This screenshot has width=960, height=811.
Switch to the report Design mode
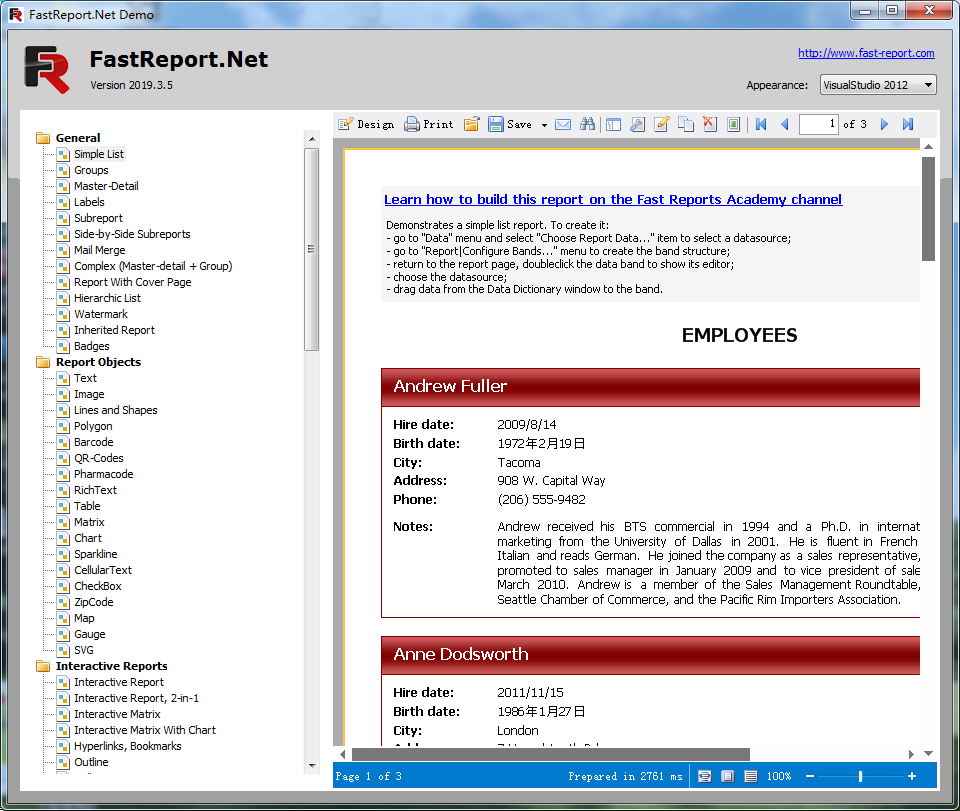[366, 124]
